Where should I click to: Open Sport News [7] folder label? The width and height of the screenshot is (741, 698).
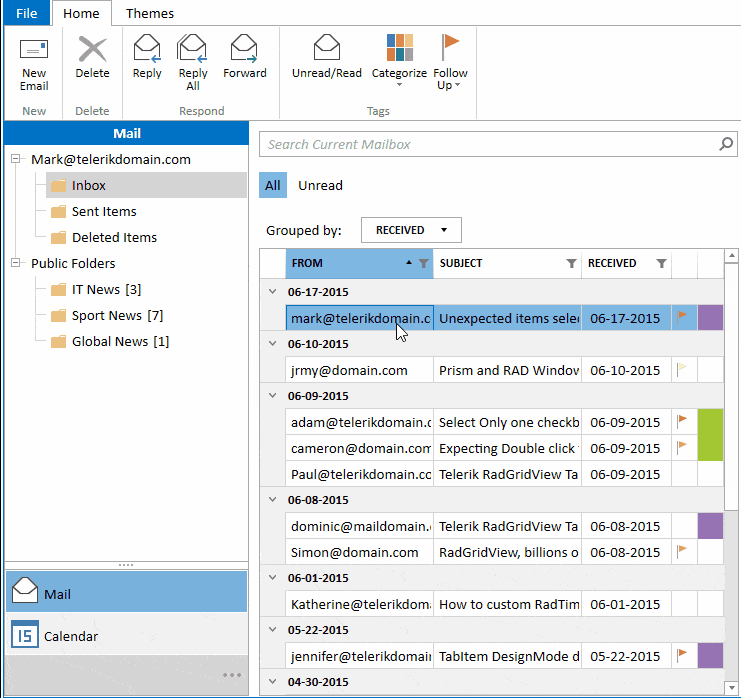click(x=117, y=315)
